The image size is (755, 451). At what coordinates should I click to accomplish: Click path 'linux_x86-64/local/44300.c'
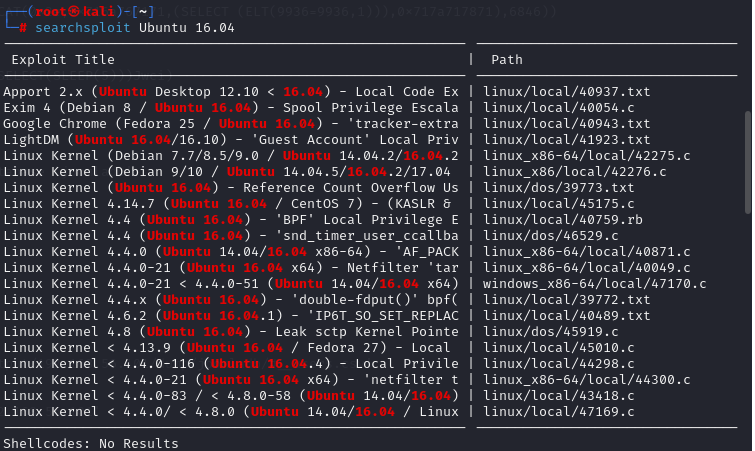(586, 380)
